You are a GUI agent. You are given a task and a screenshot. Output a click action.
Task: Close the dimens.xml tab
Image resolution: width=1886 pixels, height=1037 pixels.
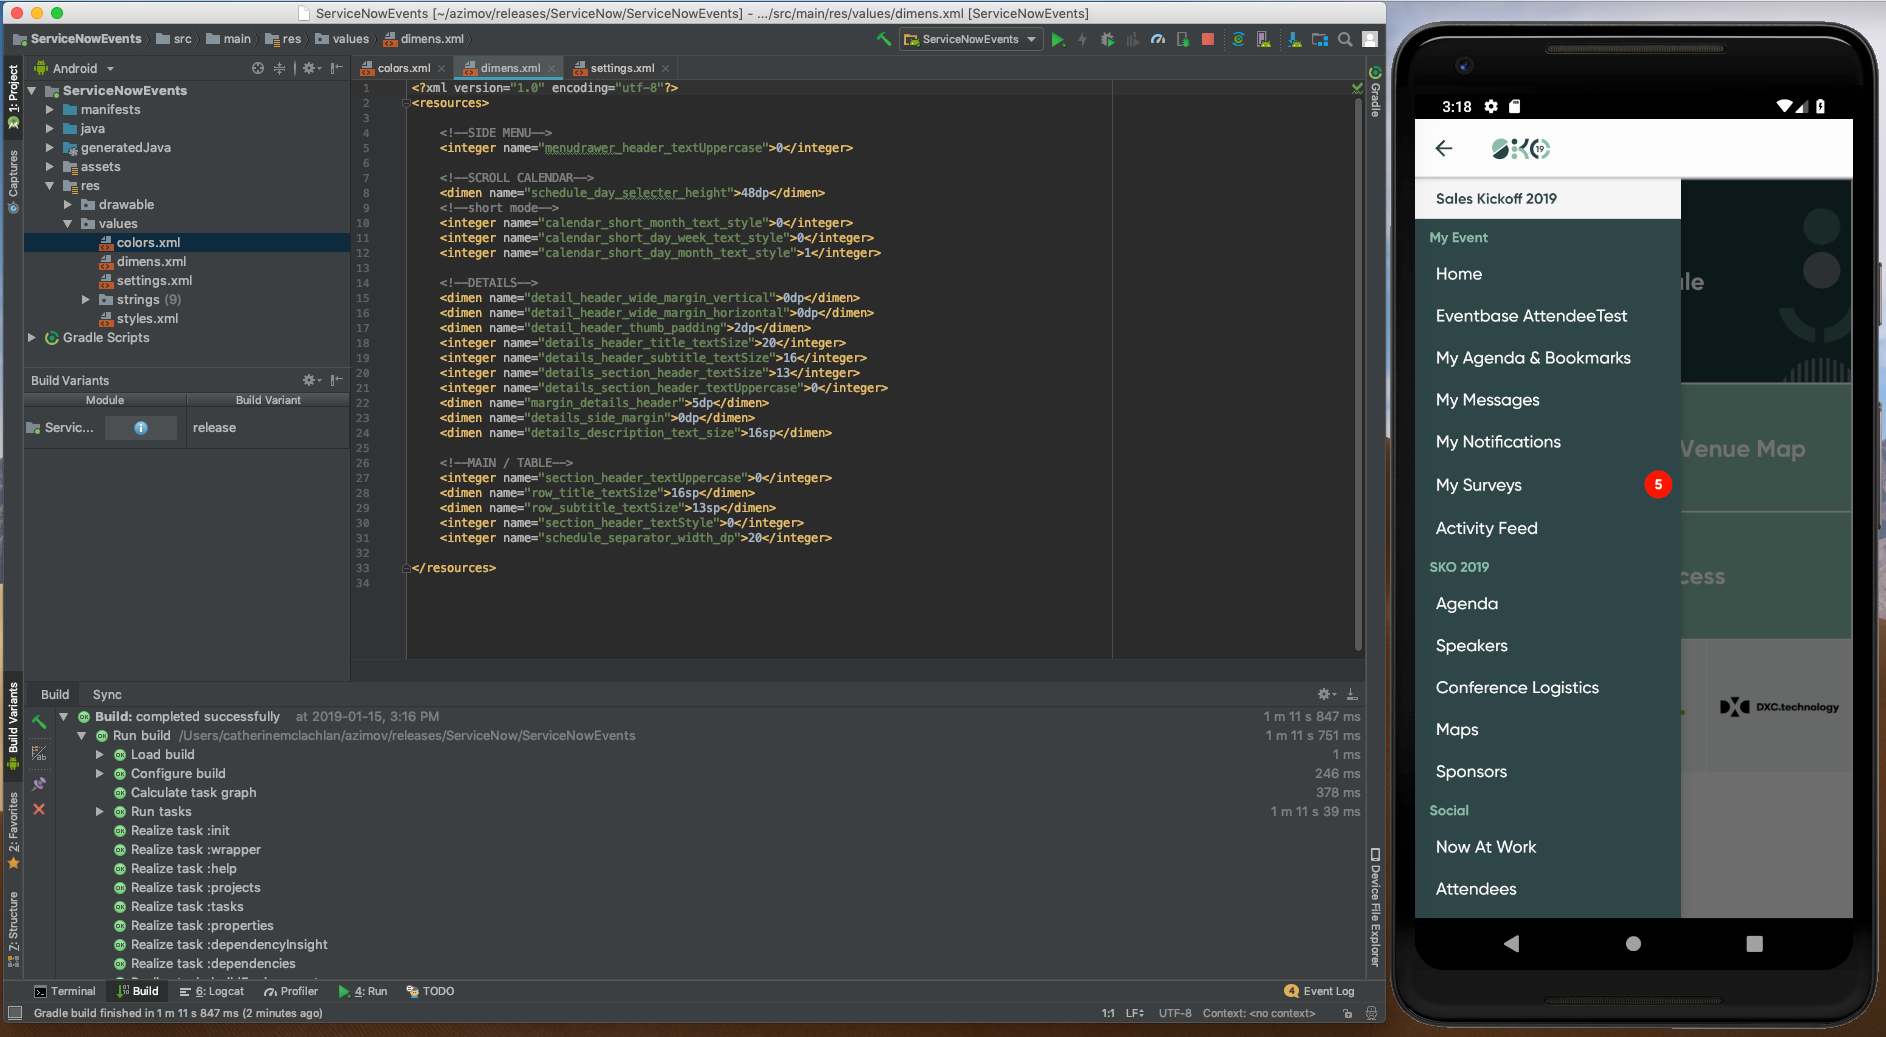pyautogui.click(x=551, y=68)
